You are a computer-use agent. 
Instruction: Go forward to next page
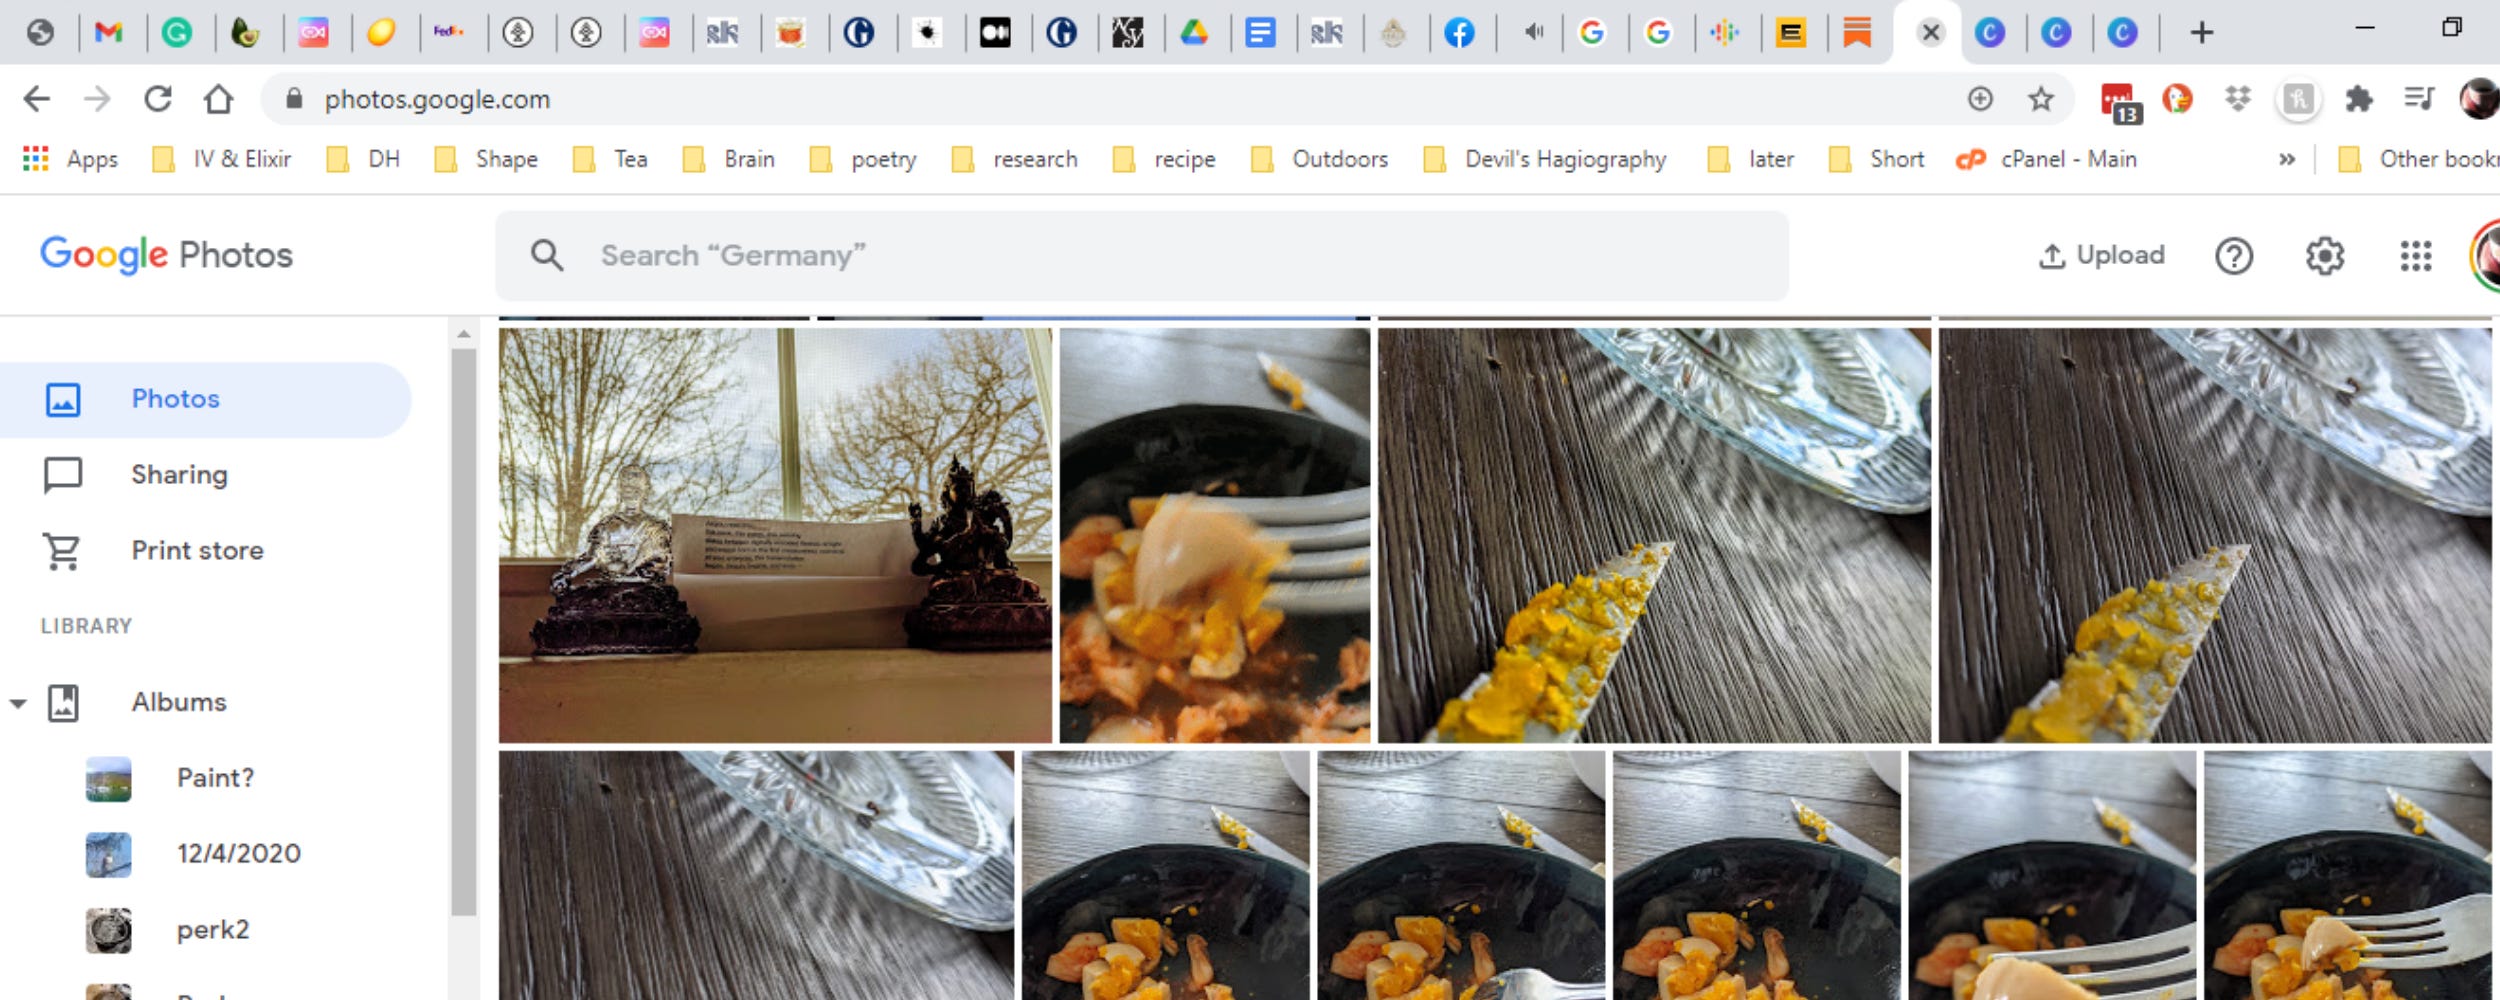tap(97, 99)
